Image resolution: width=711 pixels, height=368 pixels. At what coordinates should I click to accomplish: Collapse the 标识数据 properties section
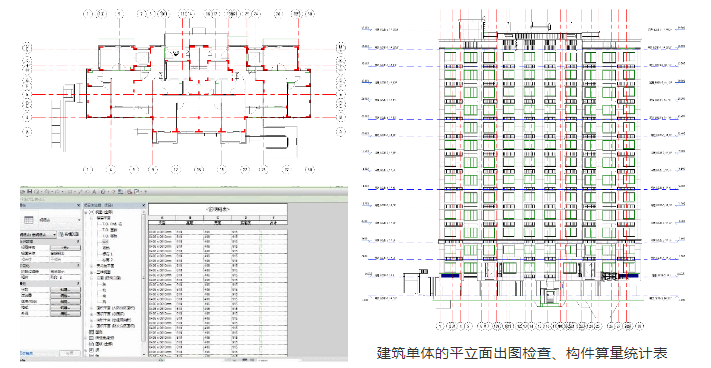coord(78,242)
